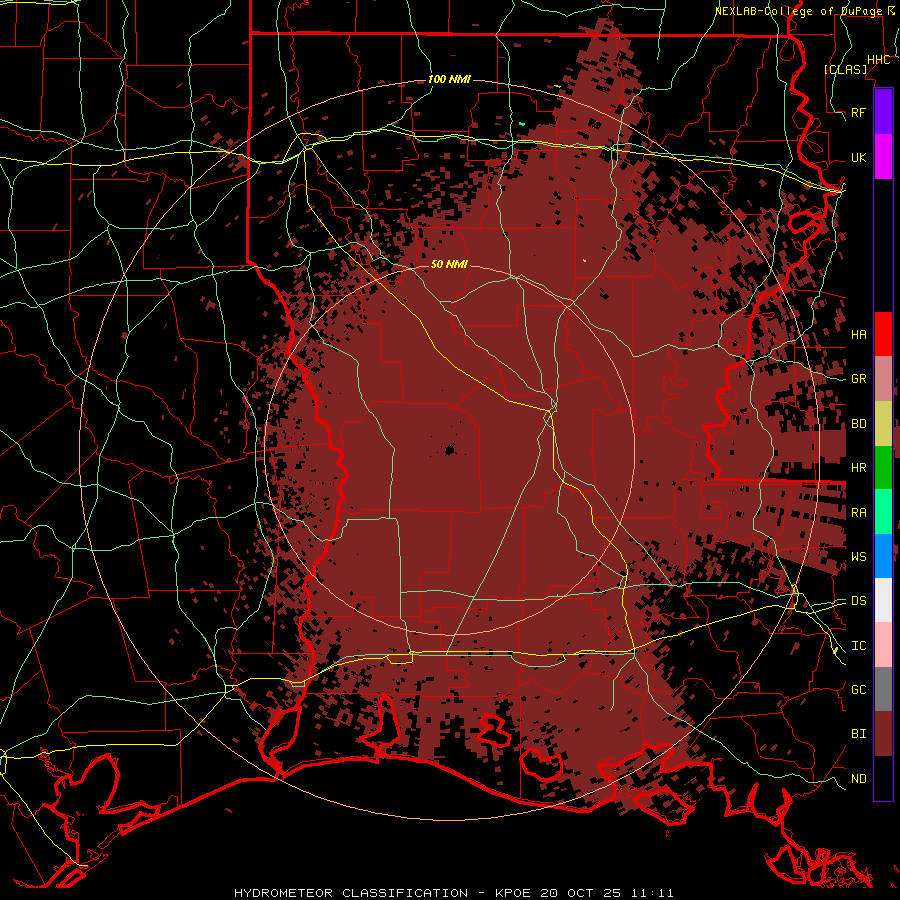900x900 pixels.
Task: Select the IC light pink legend swatch
Action: 883,645
